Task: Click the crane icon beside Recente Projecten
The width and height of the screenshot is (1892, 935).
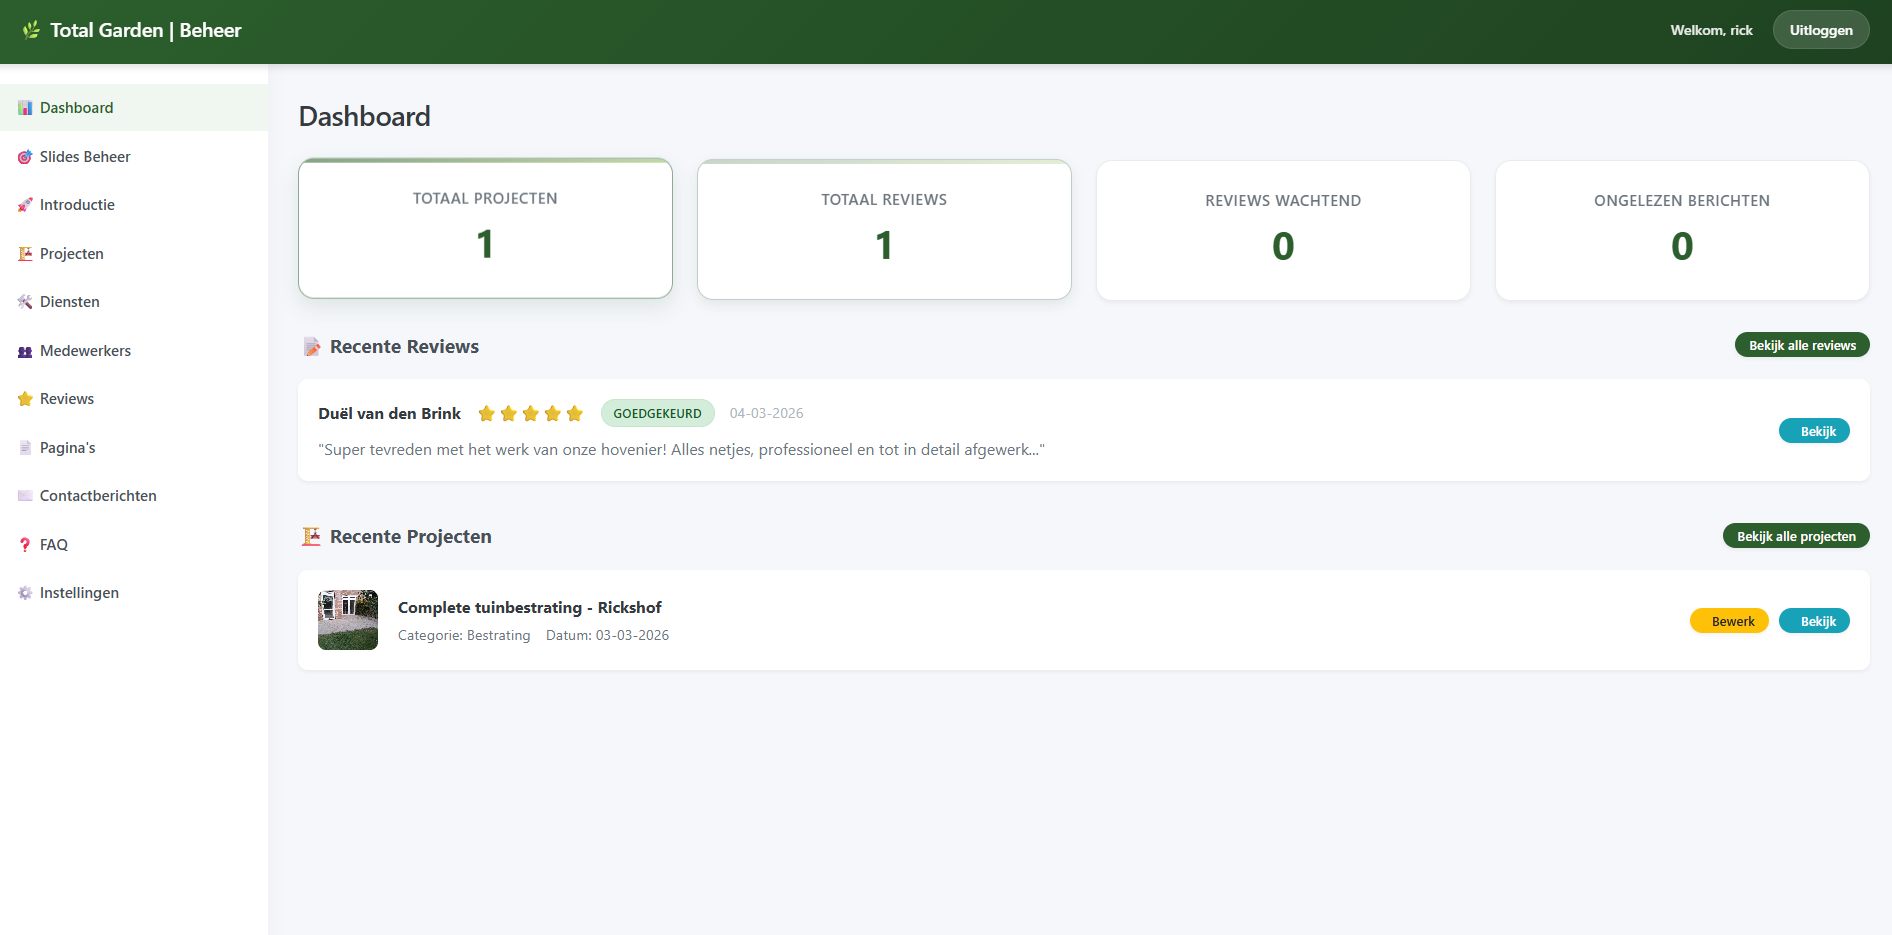Action: coord(312,537)
